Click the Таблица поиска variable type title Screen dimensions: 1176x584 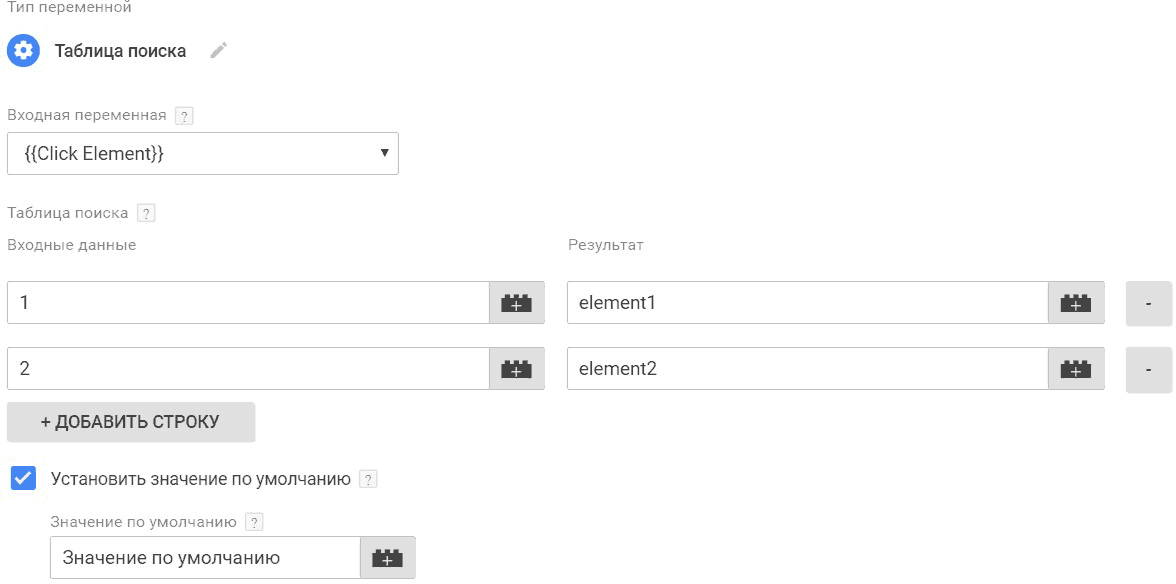120,51
